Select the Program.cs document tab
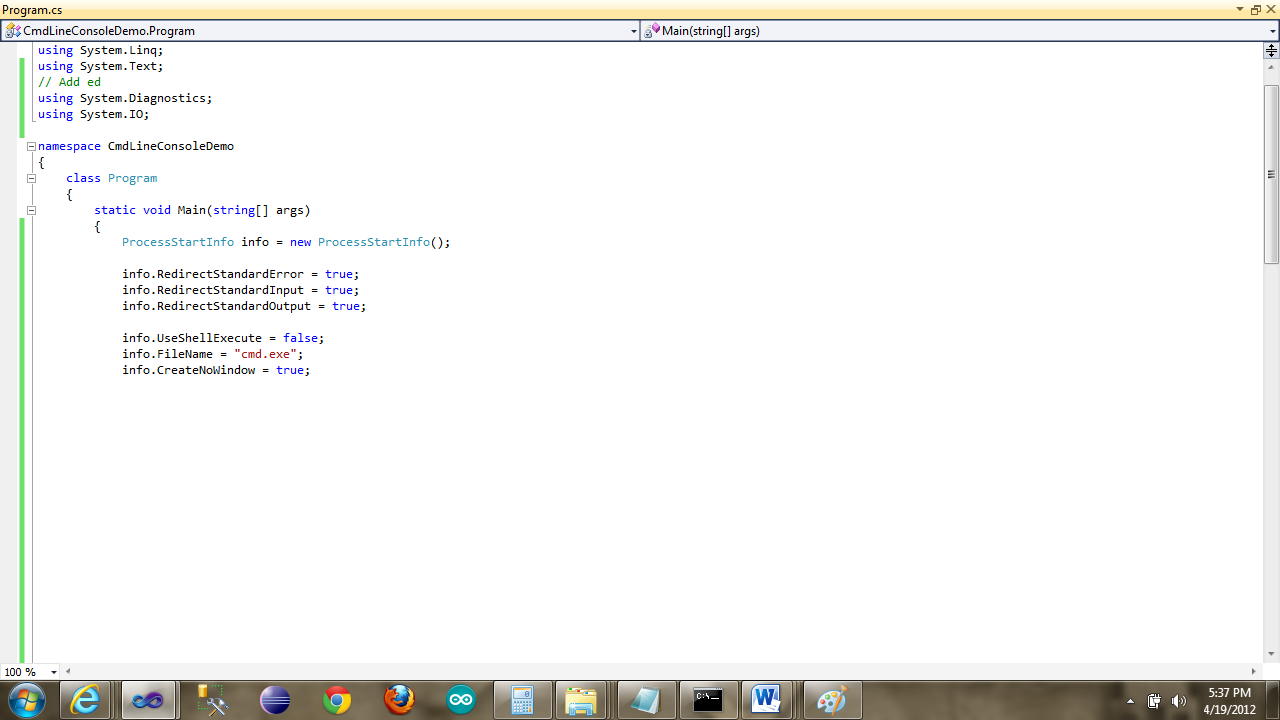The width and height of the screenshot is (1280, 720). [30, 8]
